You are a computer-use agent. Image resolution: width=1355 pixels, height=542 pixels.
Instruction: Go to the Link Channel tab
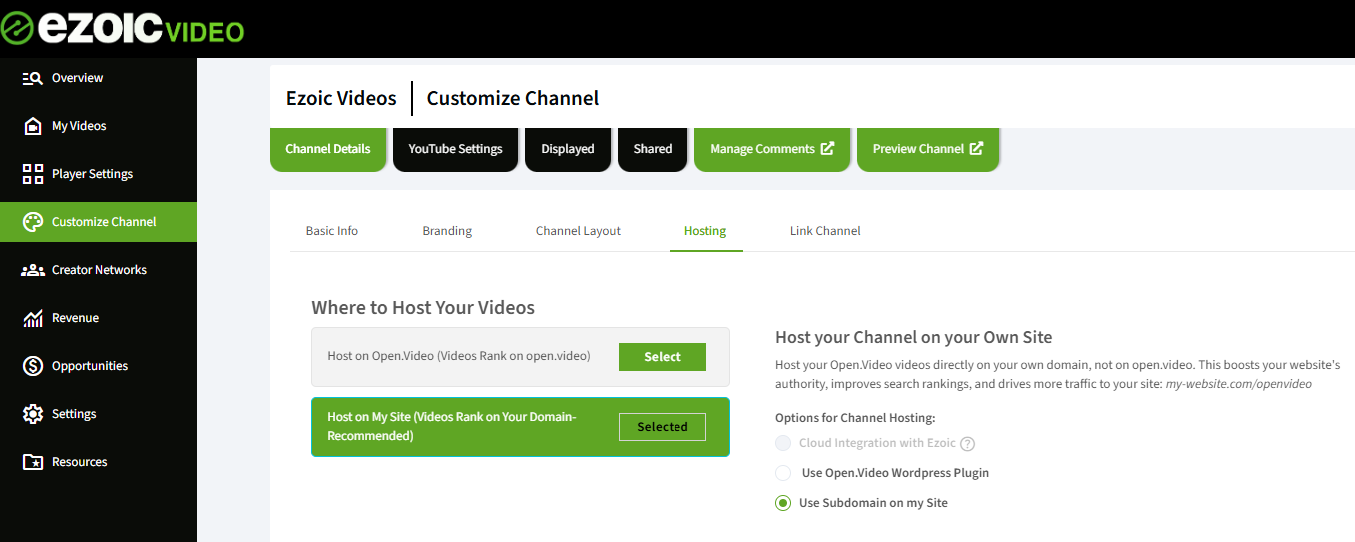point(825,231)
